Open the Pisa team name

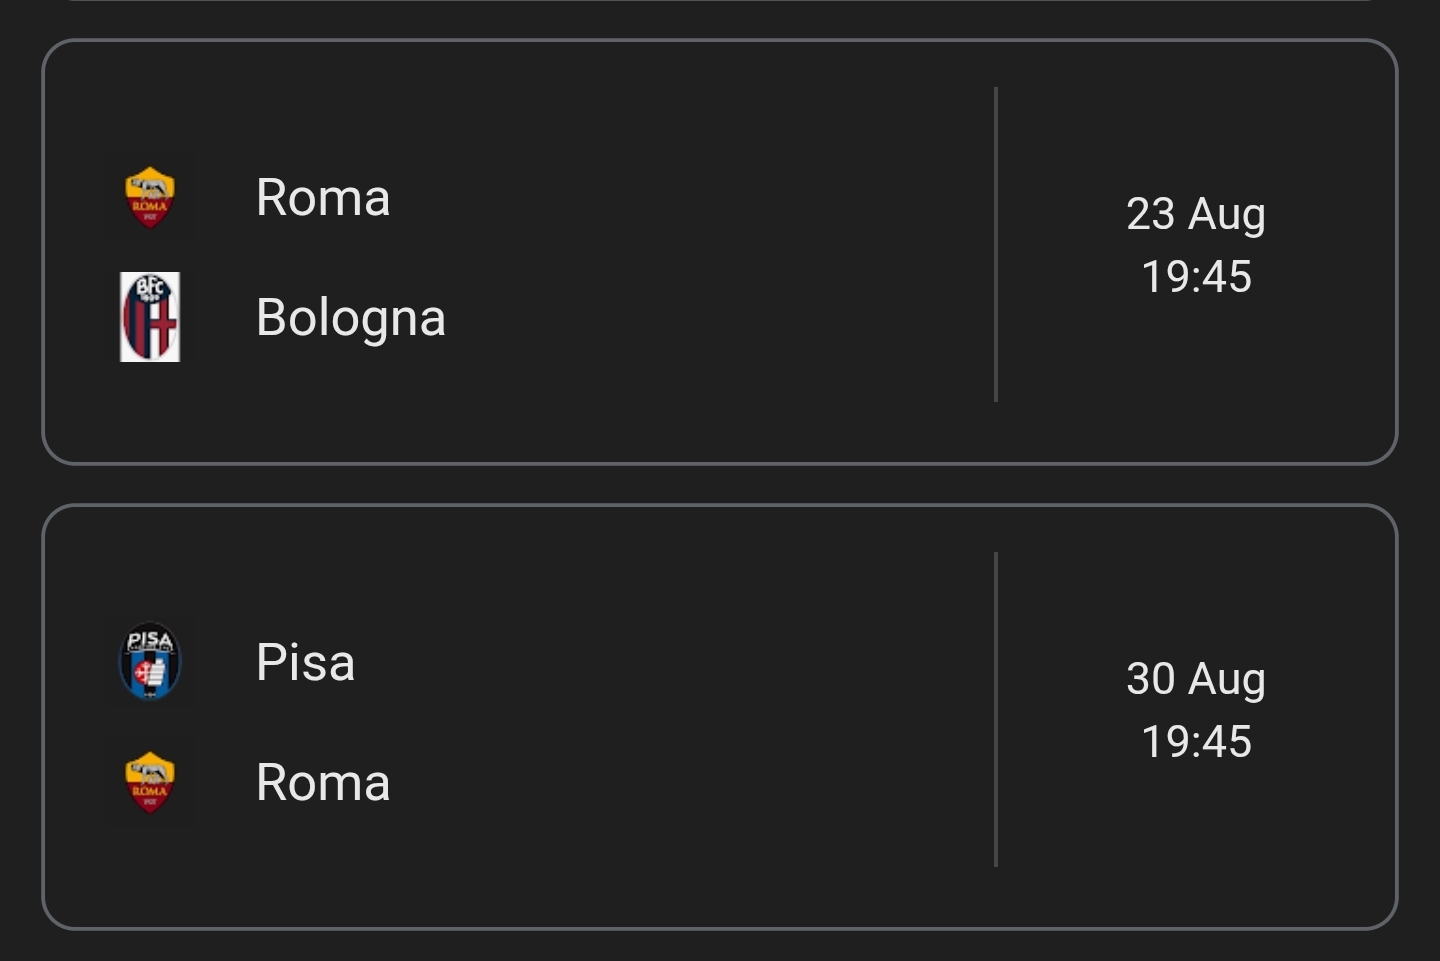(x=306, y=662)
